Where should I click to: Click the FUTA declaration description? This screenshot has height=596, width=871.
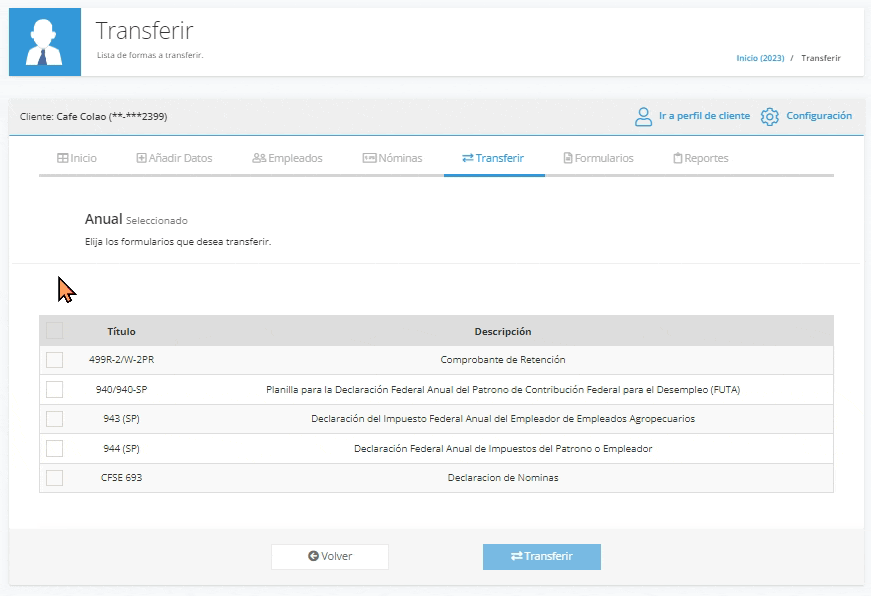tap(503, 389)
